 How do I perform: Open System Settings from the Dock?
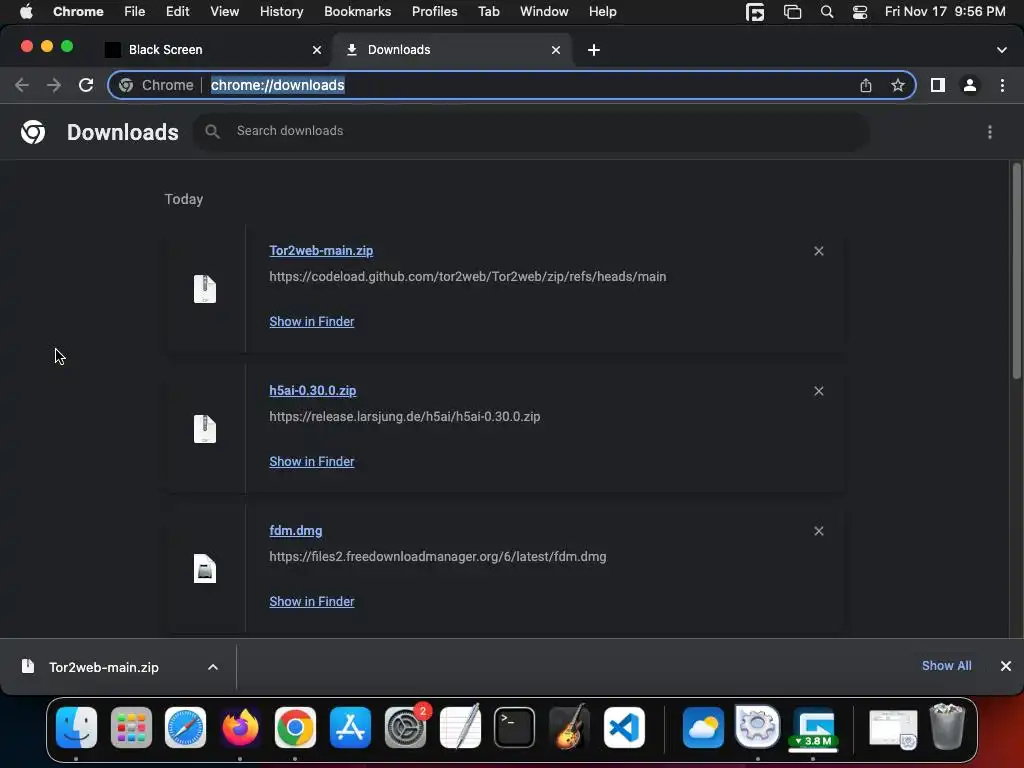(405, 727)
